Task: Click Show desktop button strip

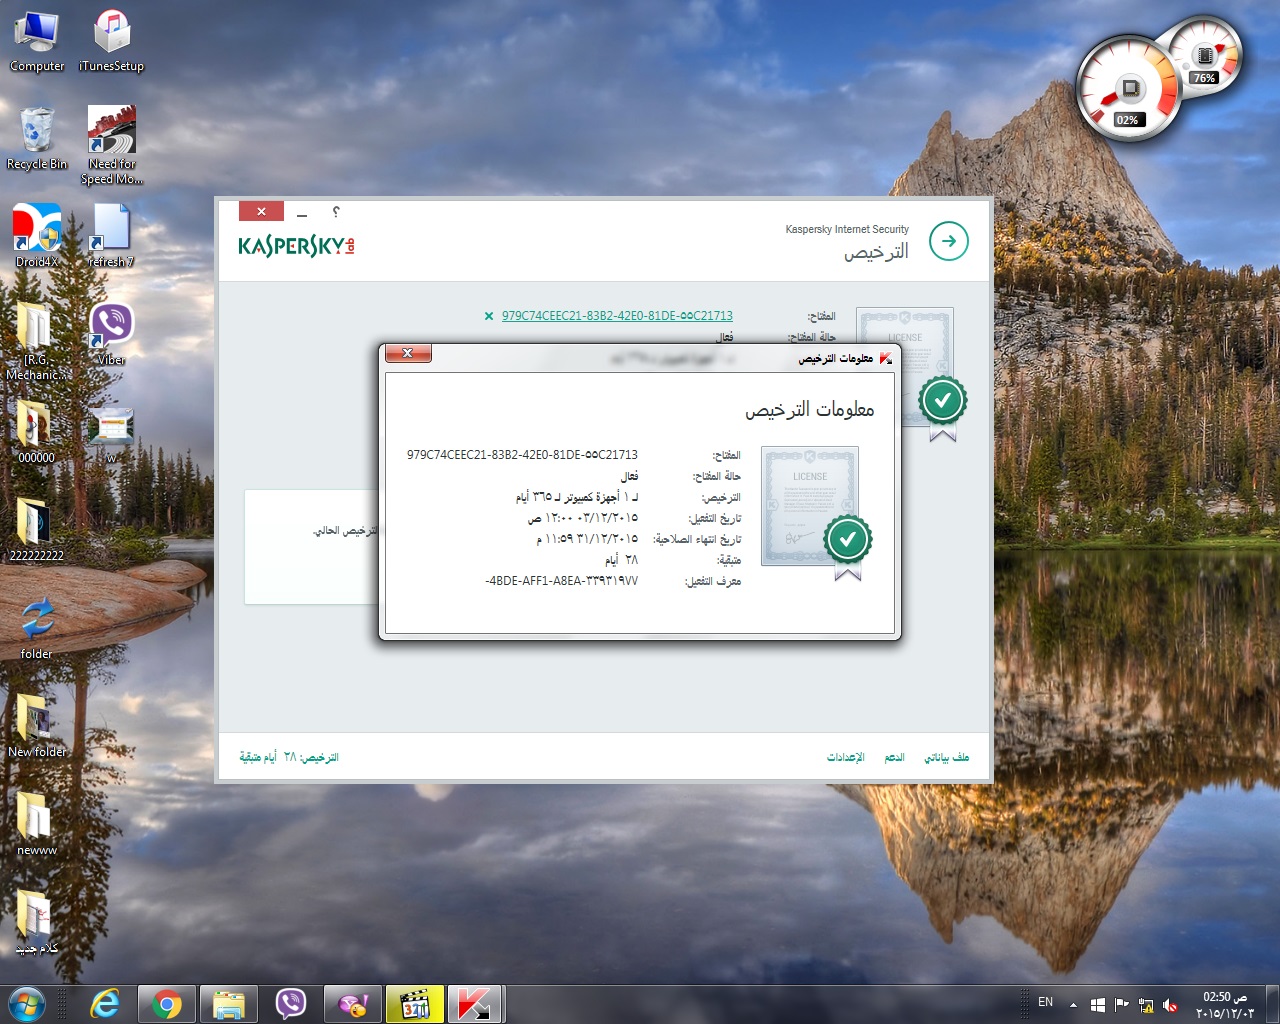Action: [1273, 1004]
